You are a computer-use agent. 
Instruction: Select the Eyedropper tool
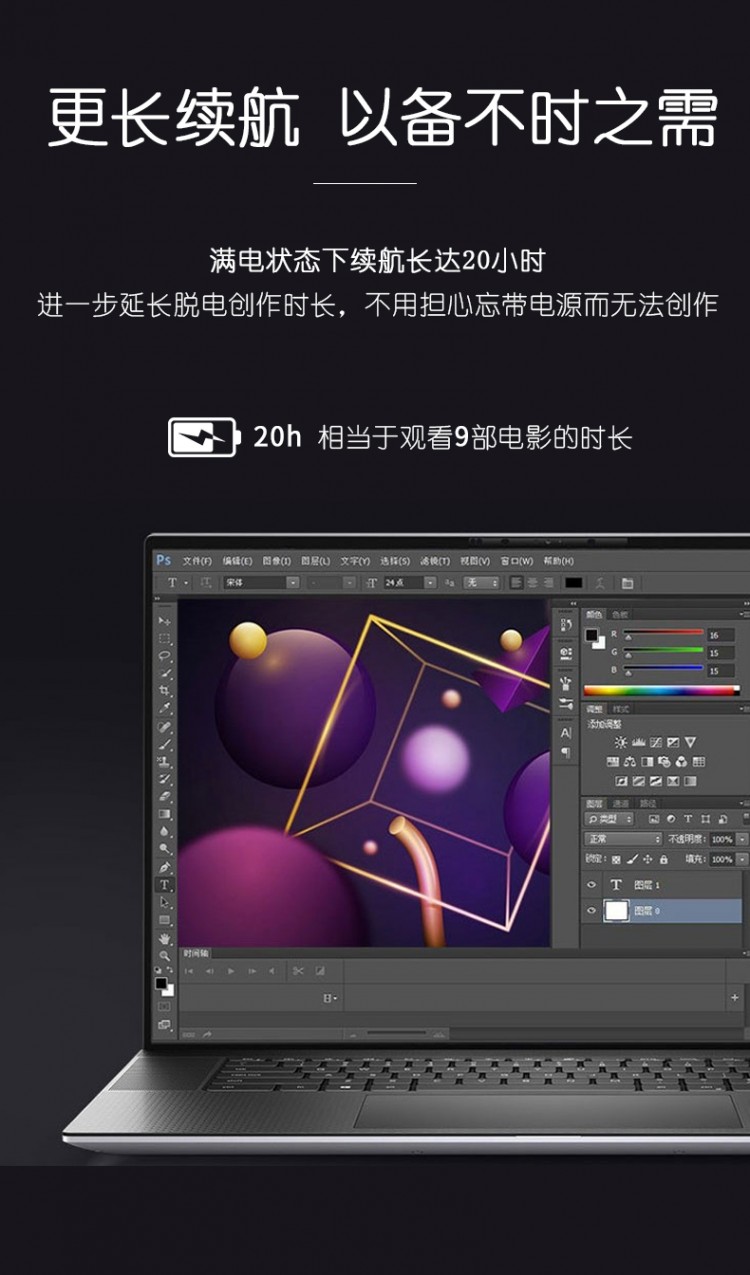tap(165, 708)
